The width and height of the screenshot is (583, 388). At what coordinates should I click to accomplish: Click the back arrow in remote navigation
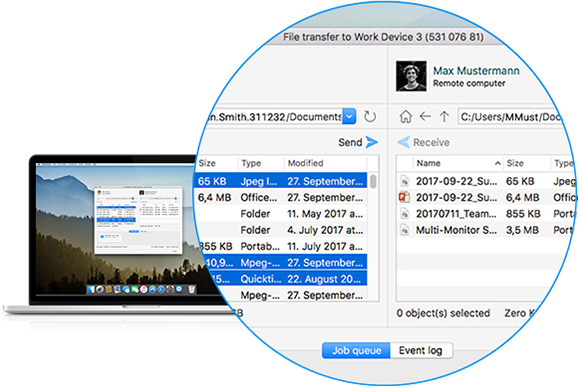click(425, 117)
